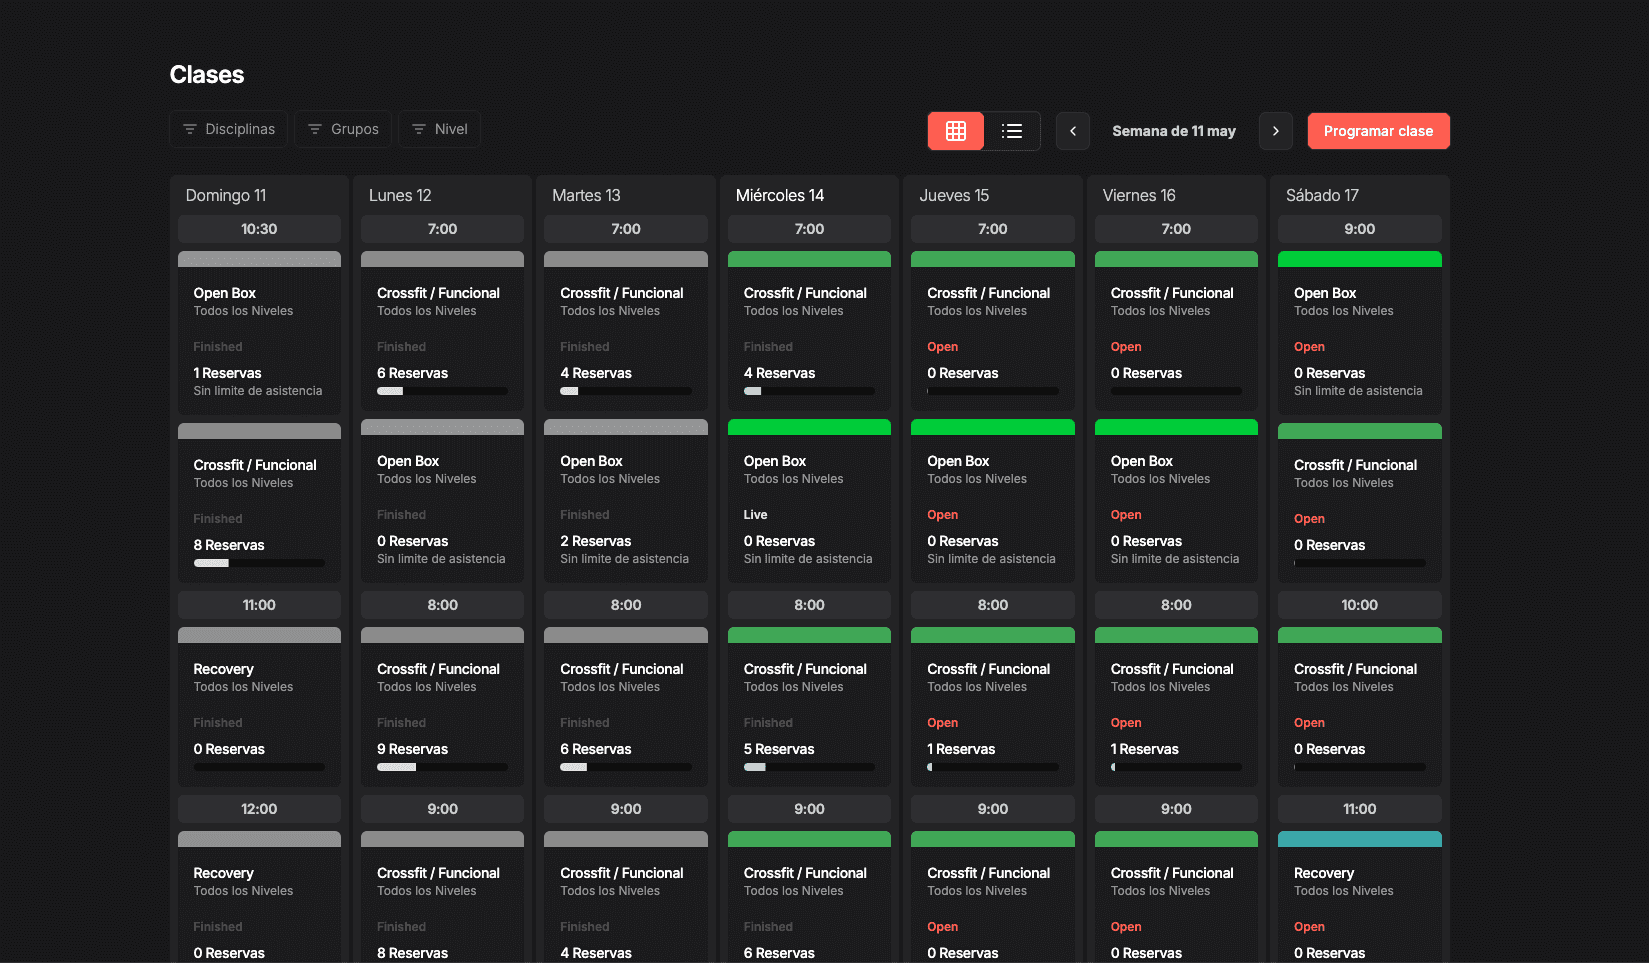
Task: Click the filter icon beside Disciplinas
Action: [x=190, y=129]
